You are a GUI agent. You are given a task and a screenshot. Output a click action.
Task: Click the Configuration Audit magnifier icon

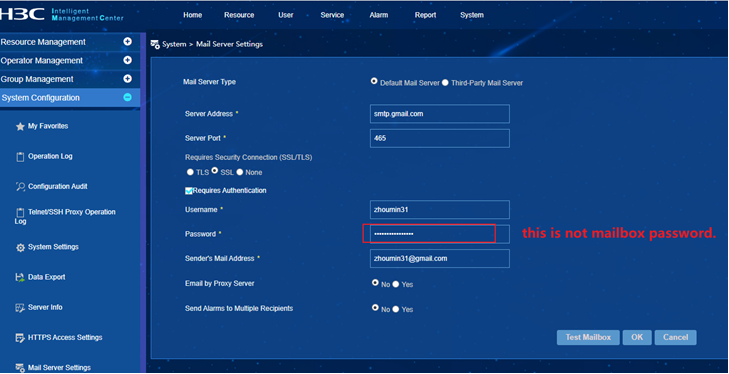20,187
